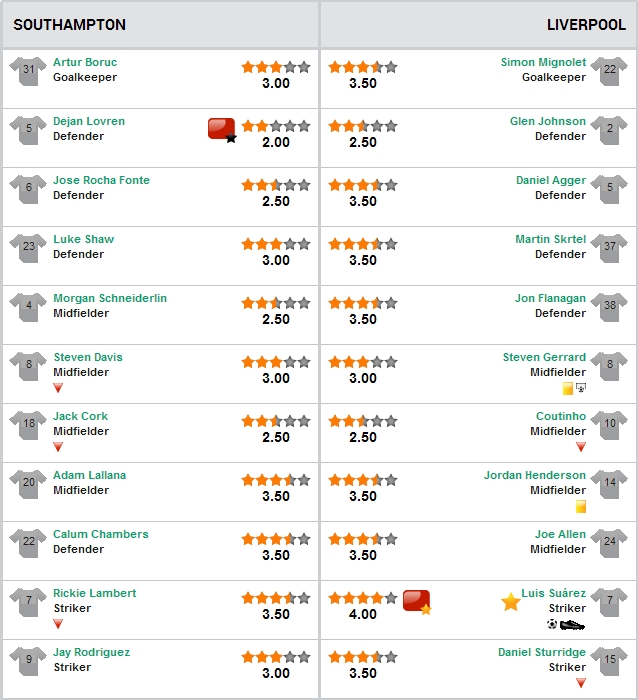The height and width of the screenshot is (700, 638).
Task: Click Artur Boruc's number 31 shirt icon
Action: coord(28,71)
